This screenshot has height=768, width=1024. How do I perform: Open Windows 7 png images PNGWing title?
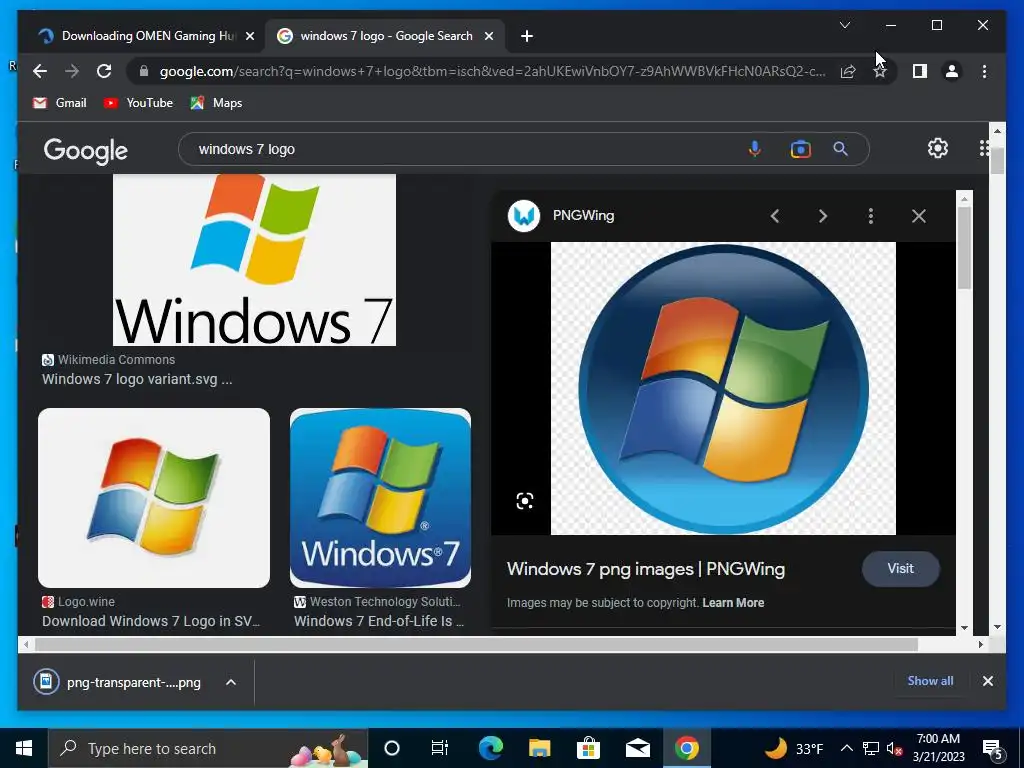click(646, 569)
